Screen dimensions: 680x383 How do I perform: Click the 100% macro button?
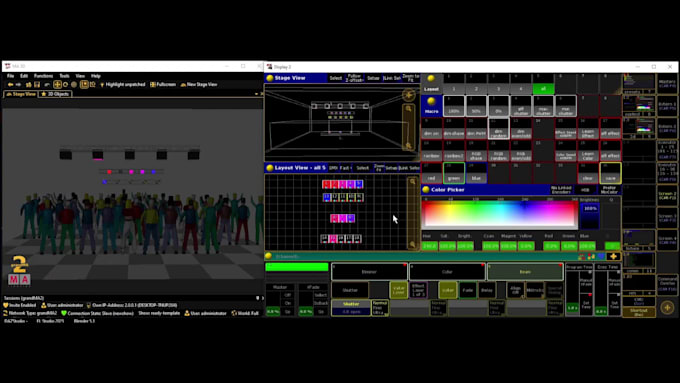click(454, 106)
